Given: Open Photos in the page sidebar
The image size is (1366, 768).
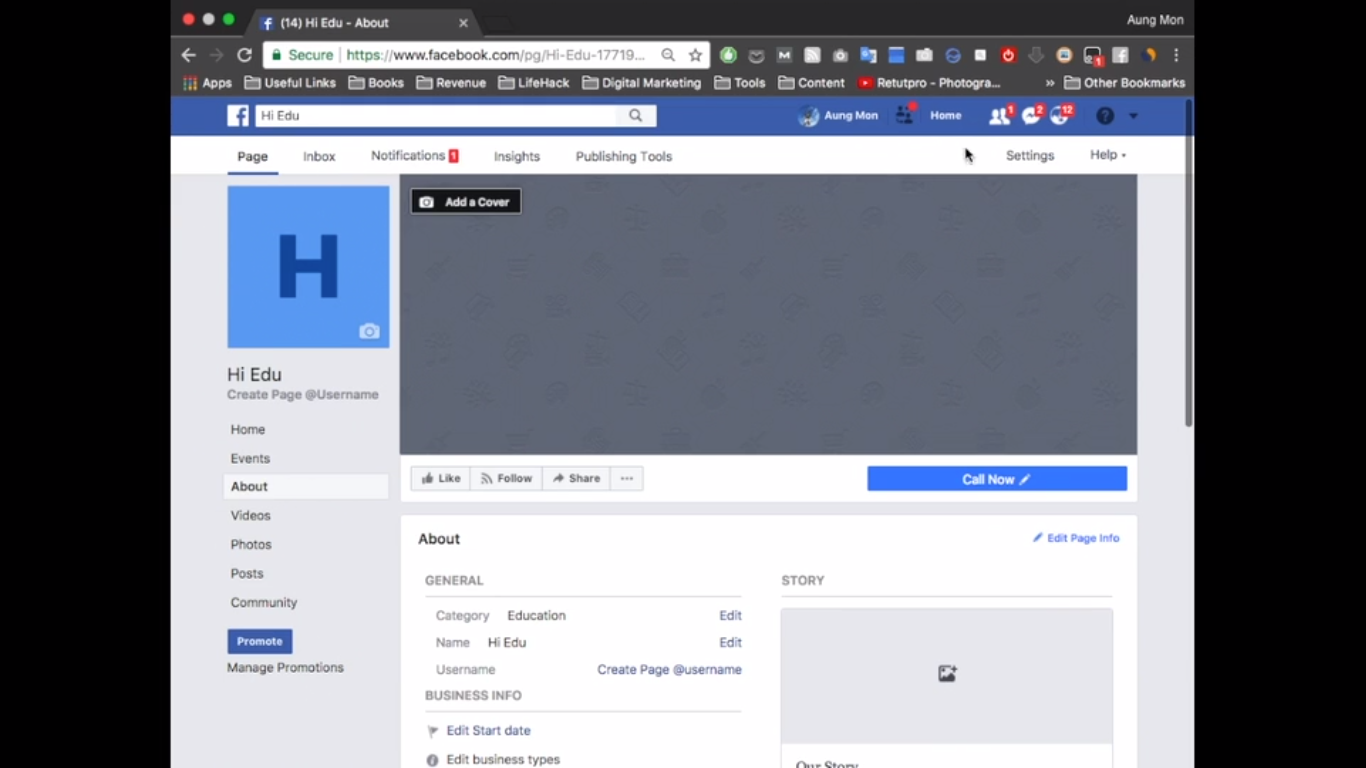Looking at the screenshot, I should tap(251, 545).
